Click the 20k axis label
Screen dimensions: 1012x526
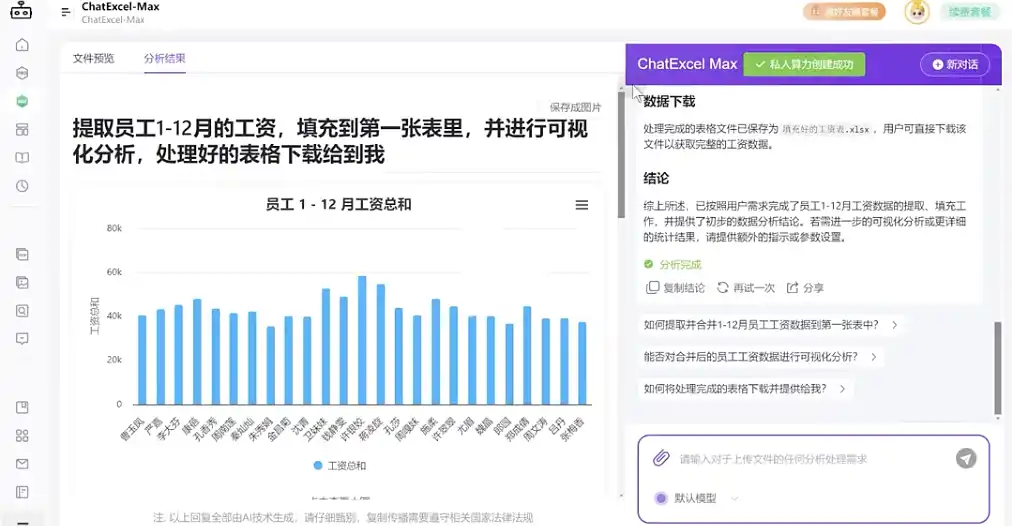point(114,359)
